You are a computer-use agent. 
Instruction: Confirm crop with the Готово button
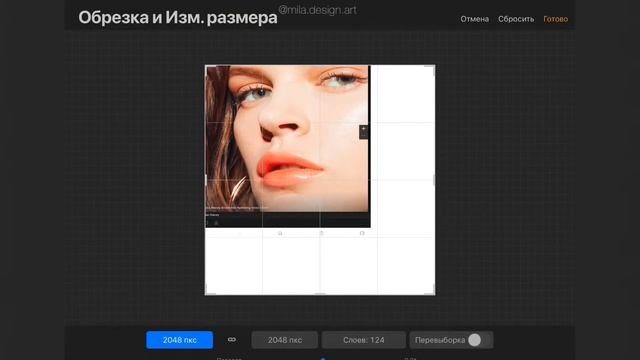[x=555, y=19]
